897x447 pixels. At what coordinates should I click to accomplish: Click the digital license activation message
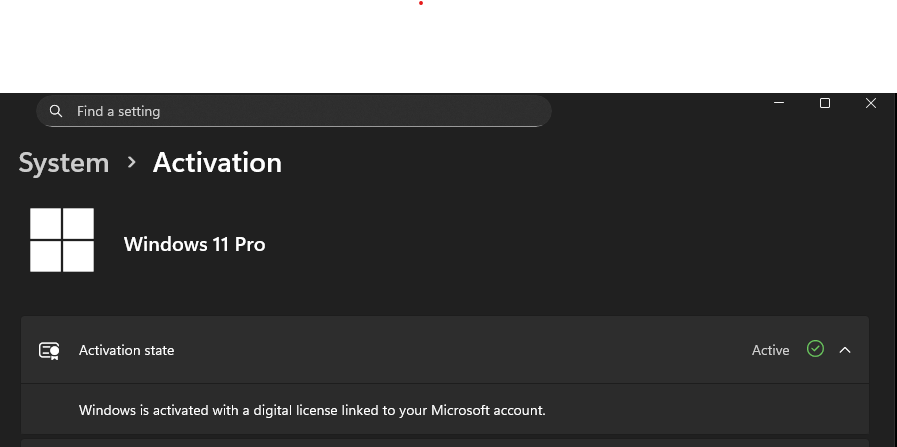[312, 410]
